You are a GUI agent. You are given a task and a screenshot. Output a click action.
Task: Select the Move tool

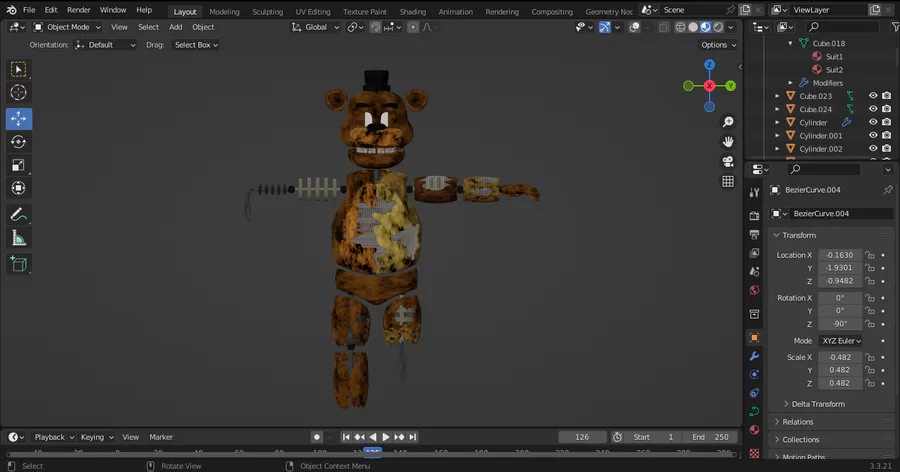tap(18, 119)
